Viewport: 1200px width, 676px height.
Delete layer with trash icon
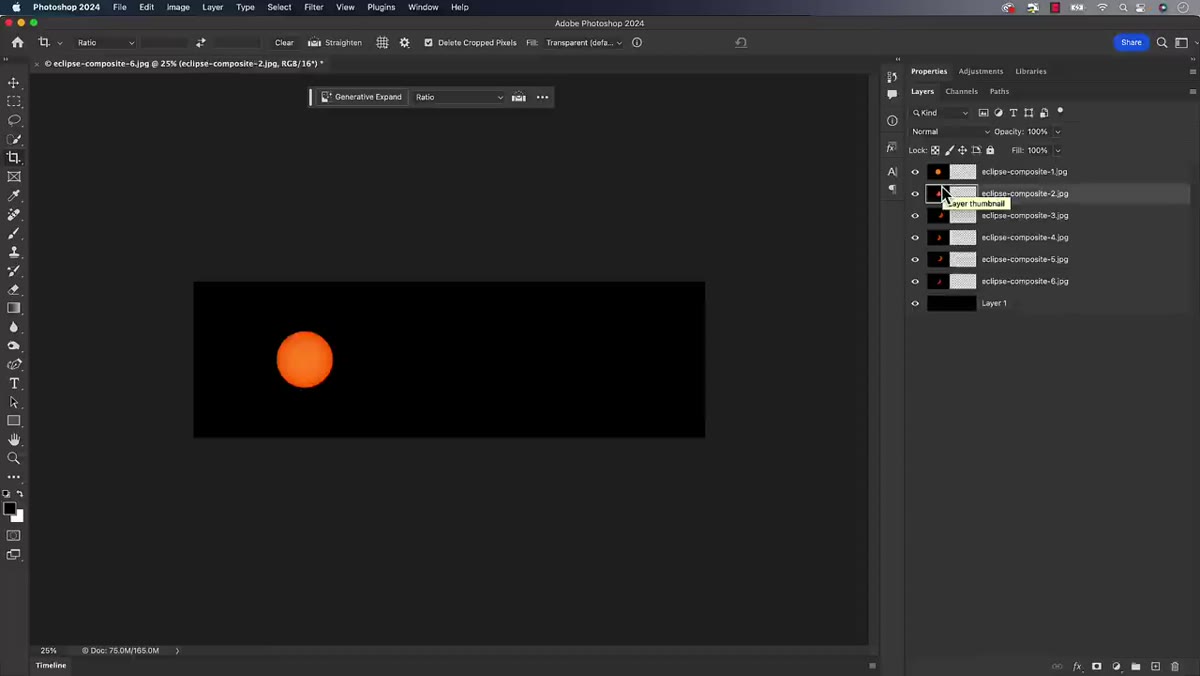1175,666
